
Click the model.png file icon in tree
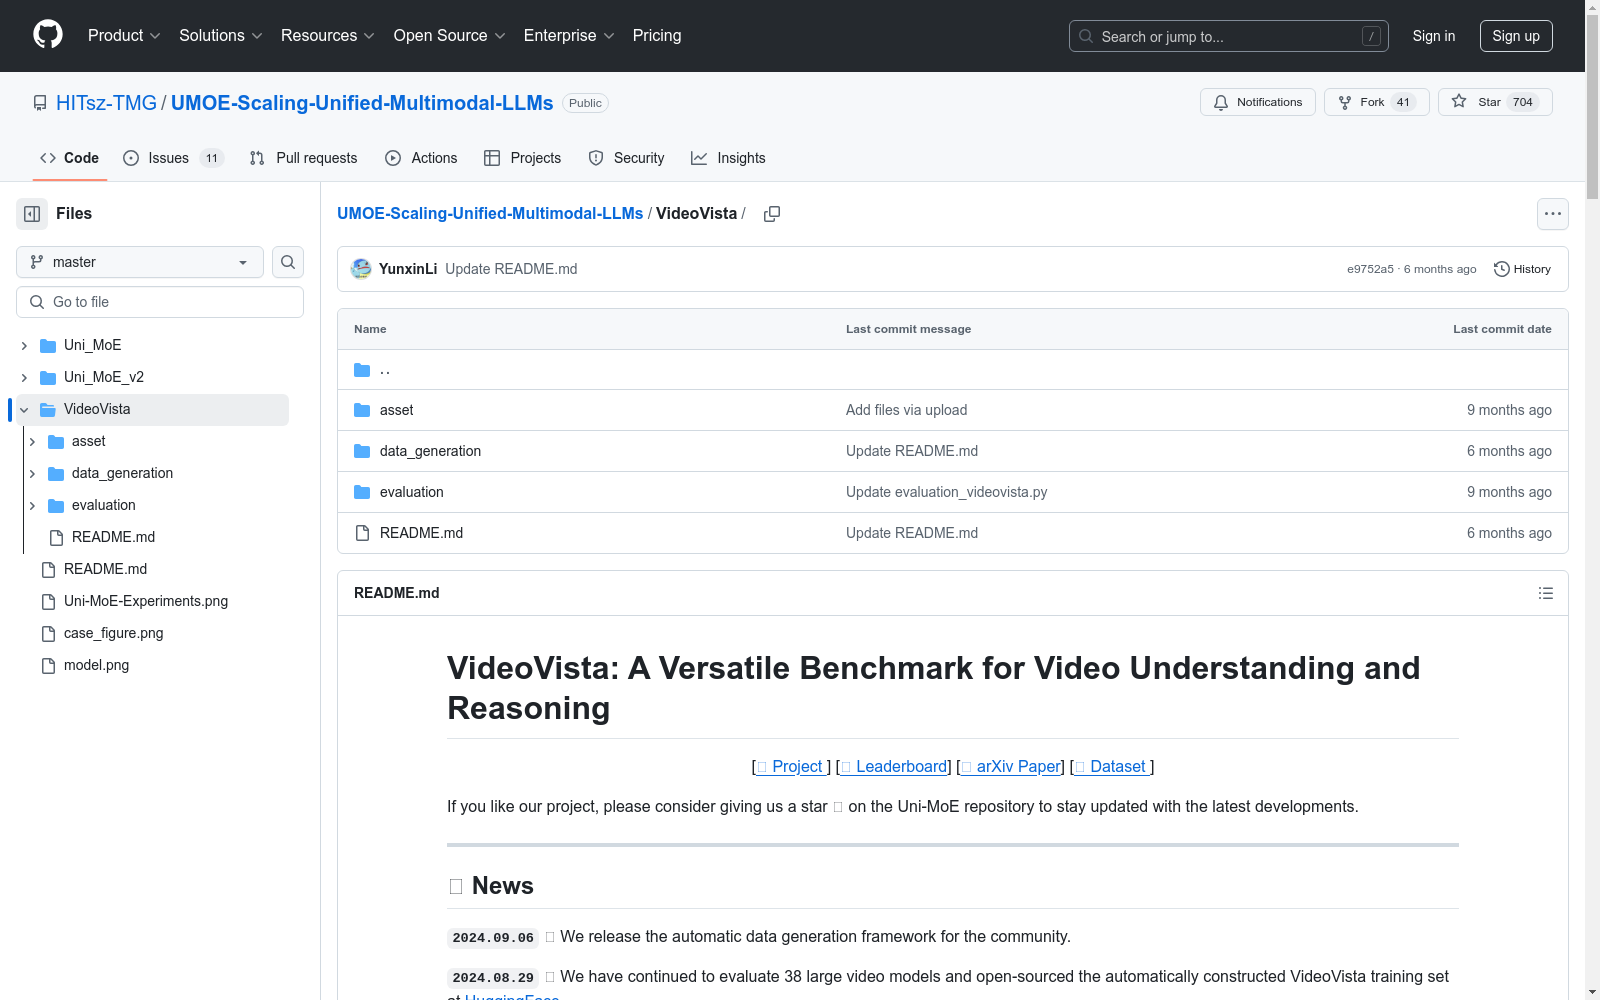point(48,665)
